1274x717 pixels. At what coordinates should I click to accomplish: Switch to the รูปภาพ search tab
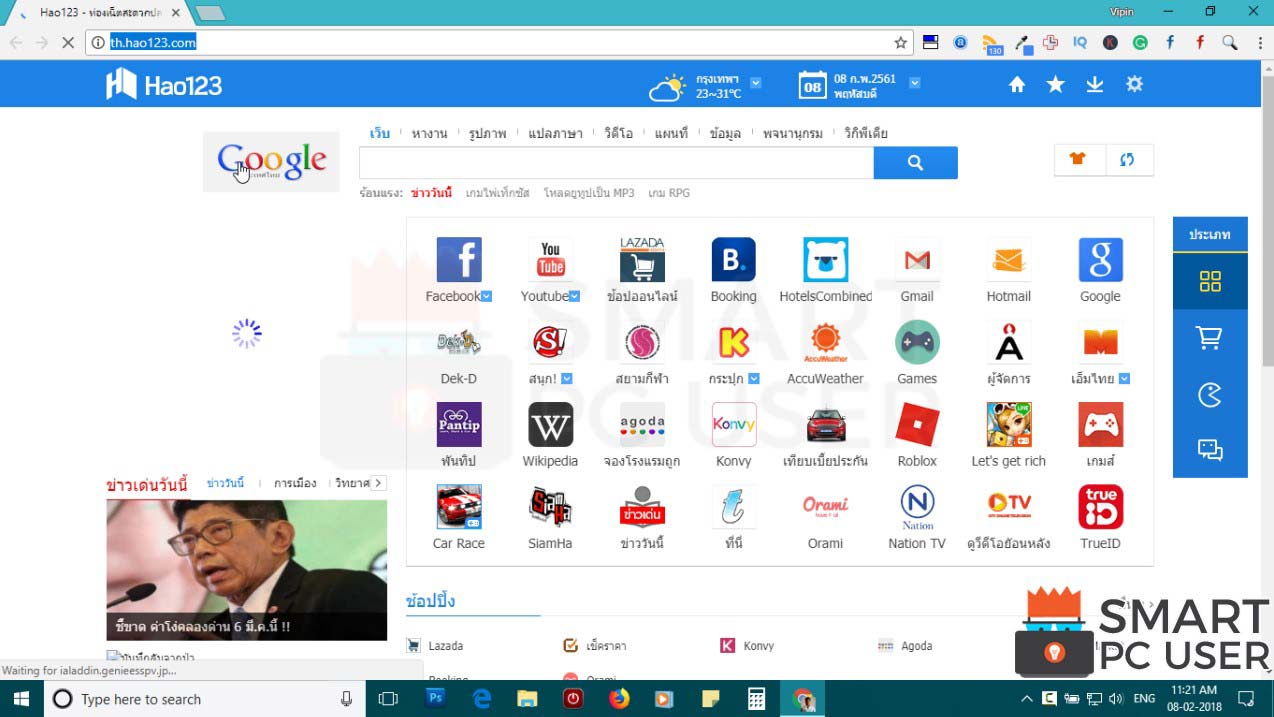point(488,132)
